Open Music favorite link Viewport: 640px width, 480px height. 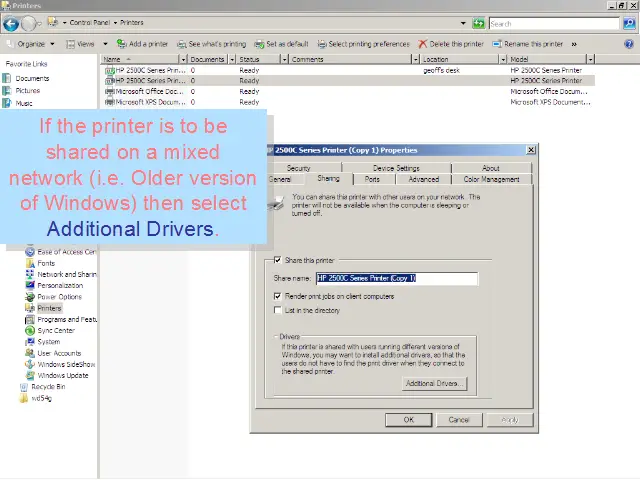pyautogui.click(x=18, y=103)
